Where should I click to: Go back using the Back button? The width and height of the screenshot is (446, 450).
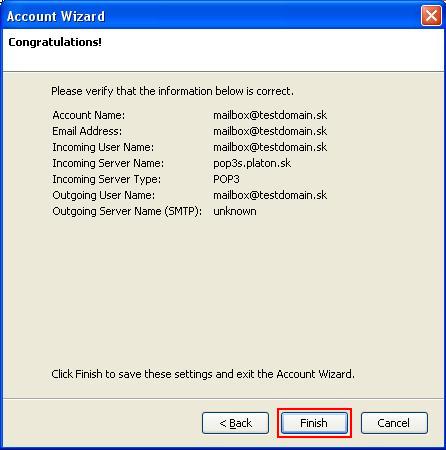click(x=235, y=423)
